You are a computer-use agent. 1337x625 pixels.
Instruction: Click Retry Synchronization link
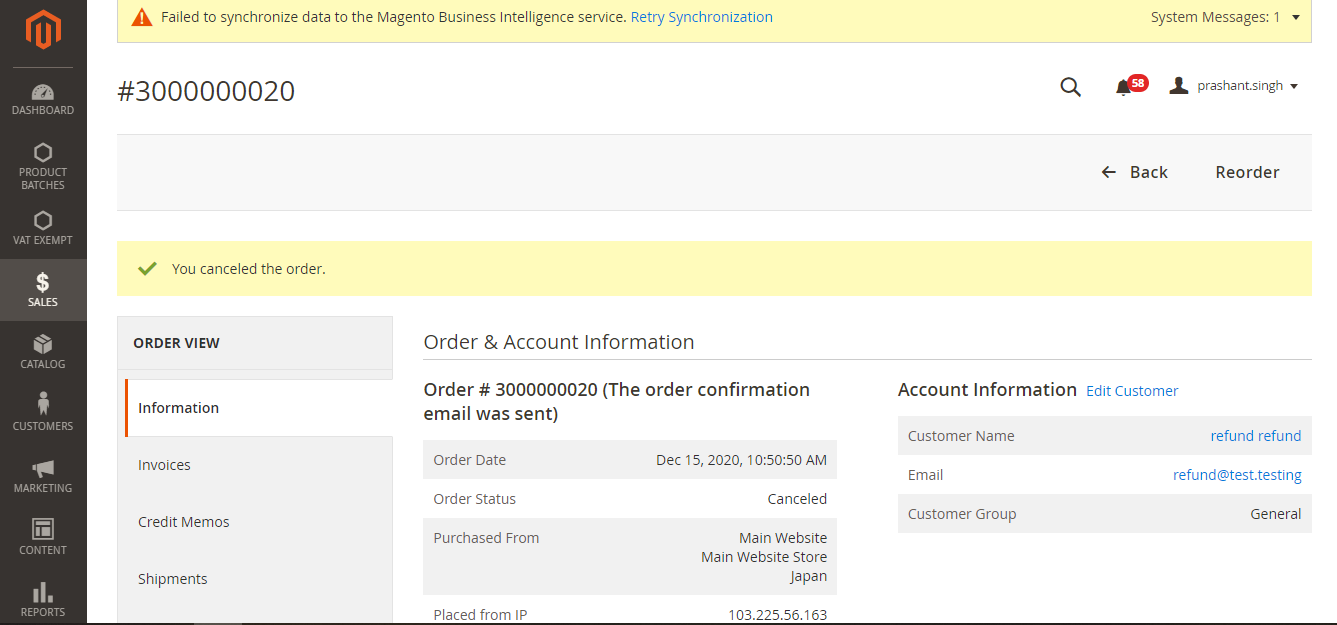[701, 17]
